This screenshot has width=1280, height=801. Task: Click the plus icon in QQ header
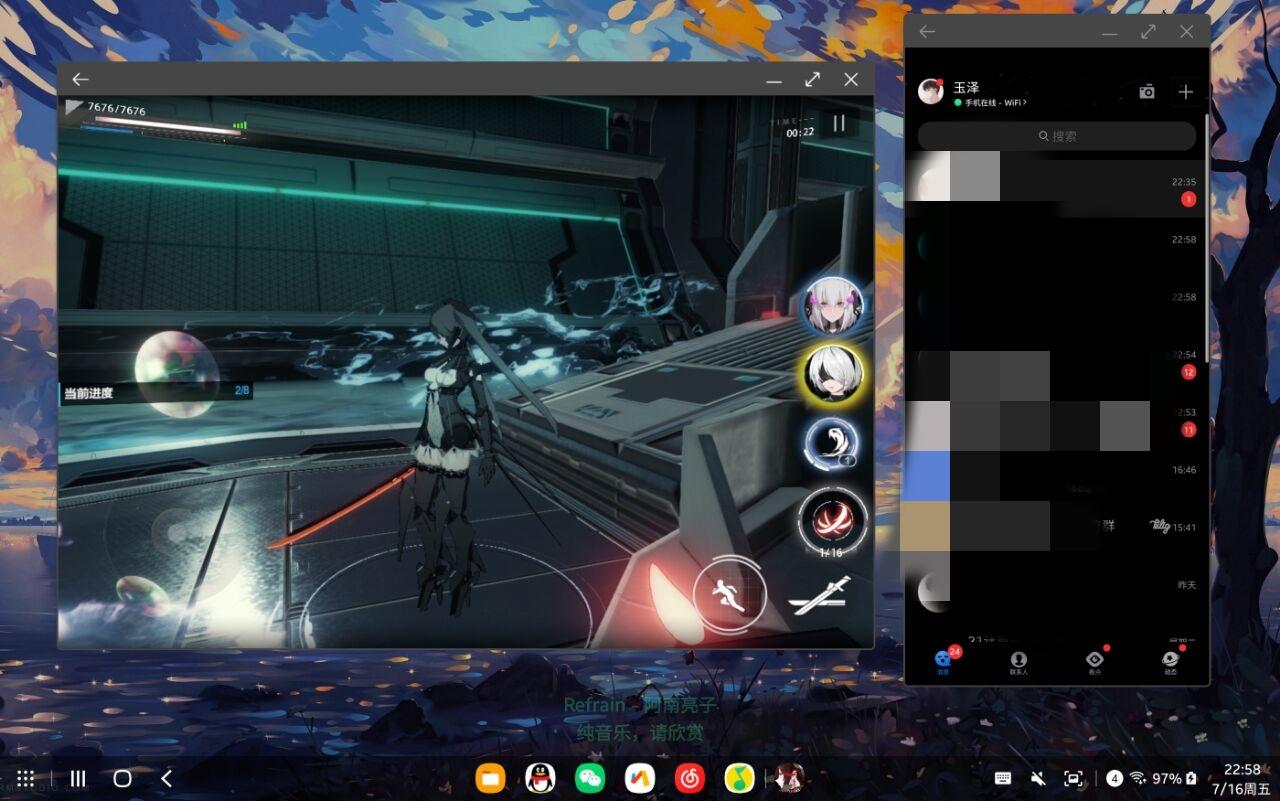click(x=1185, y=92)
